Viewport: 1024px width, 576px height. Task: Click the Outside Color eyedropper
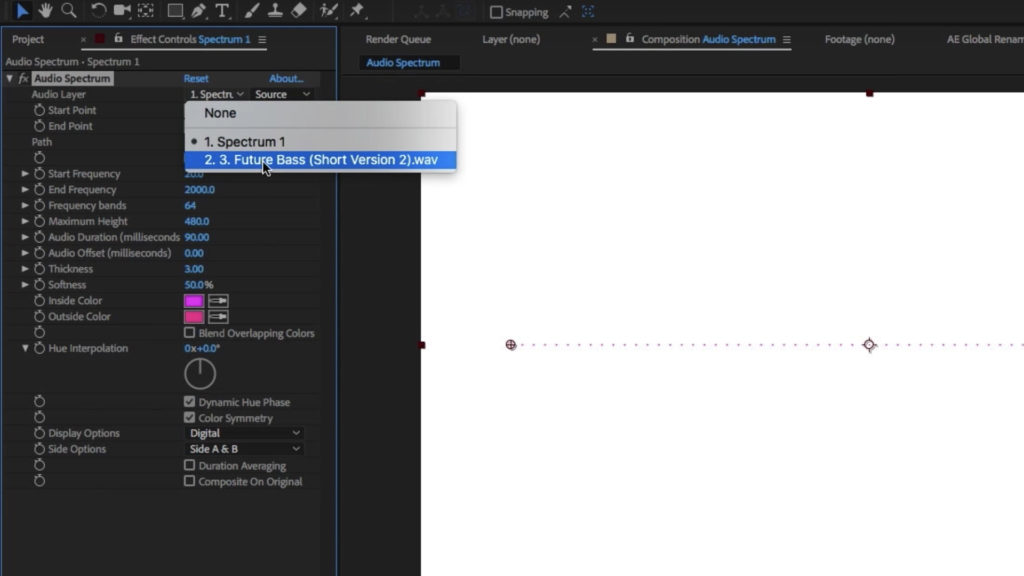(x=218, y=317)
